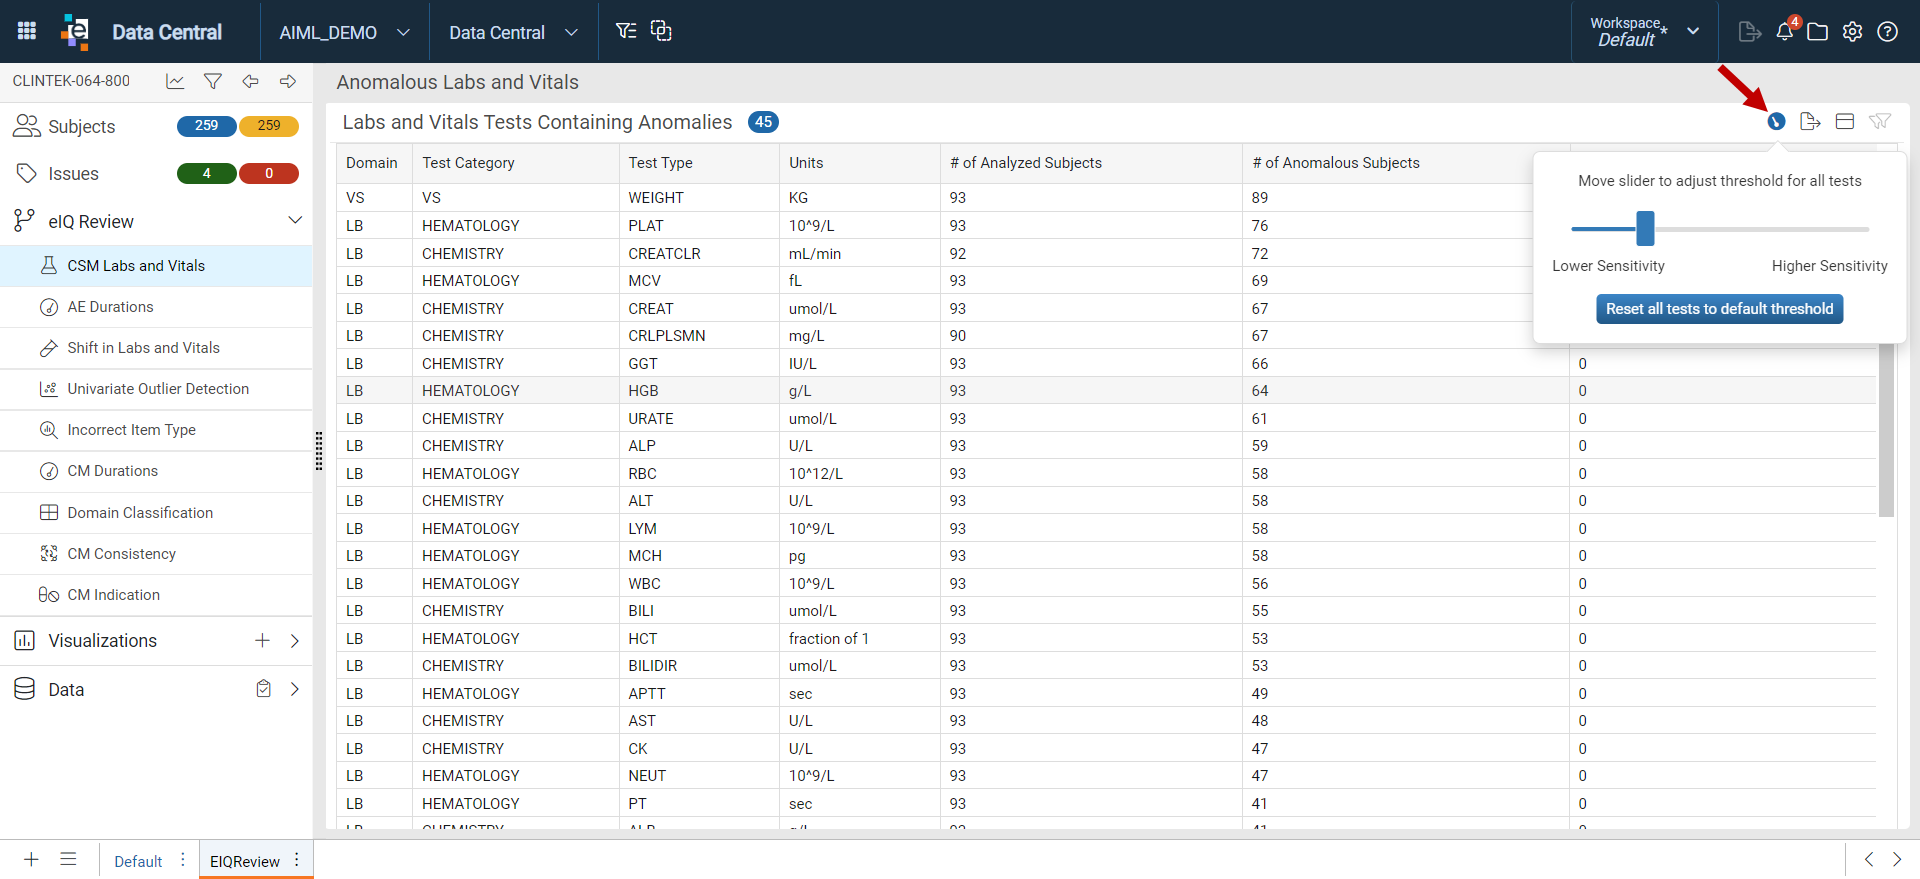The height and width of the screenshot is (879, 1920).
Task: Open the folder icon in top bar
Action: point(1818,32)
